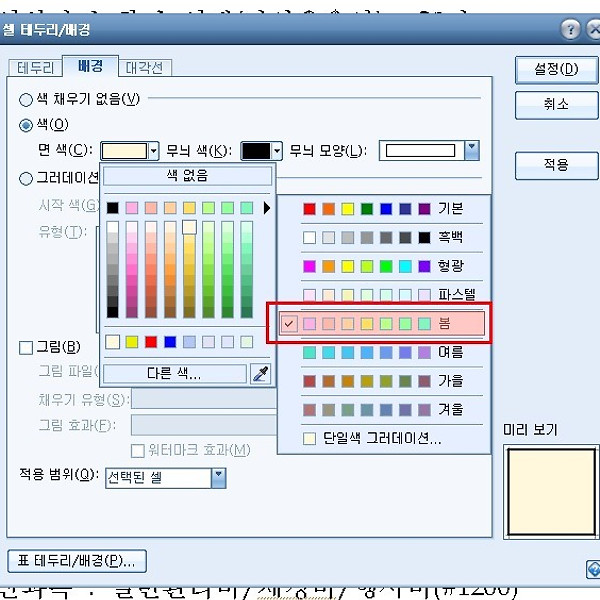Select 색 채우기 없음 radio button

pyautogui.click(x=26, y=99)
